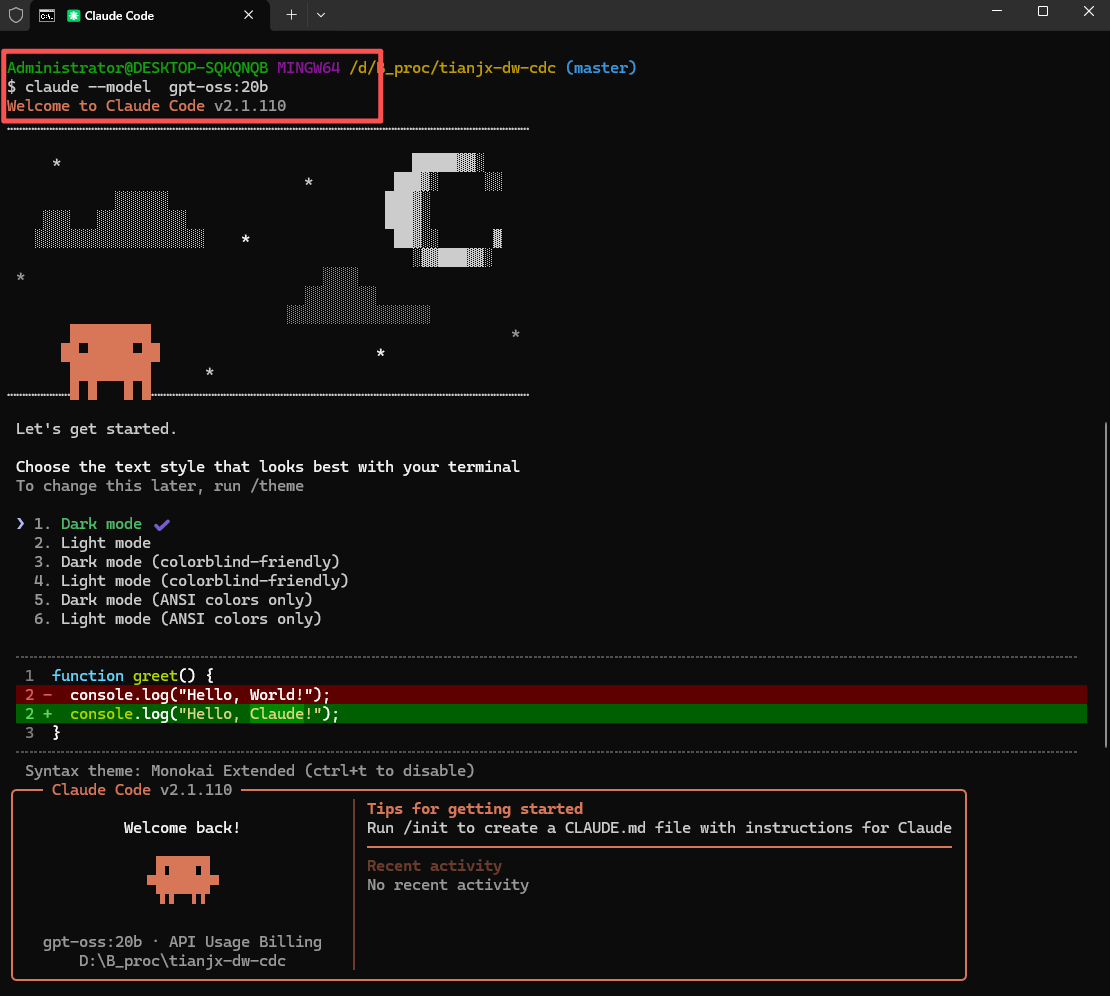Viewport: 1110px width, 996px height.
Task: Click the green Claude Code tab icon
Action: (x=73, y=16)
